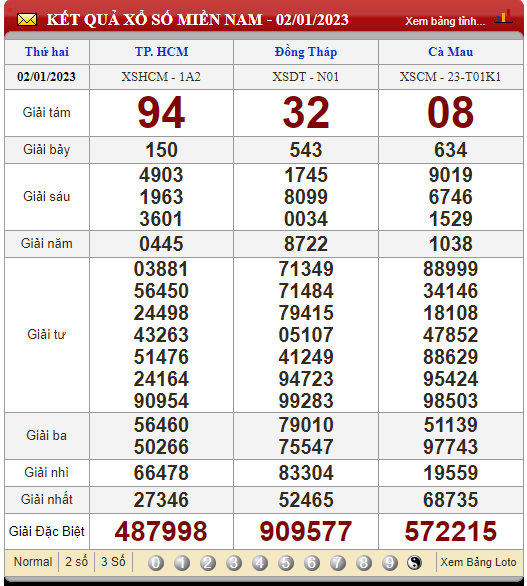
Task: Open Cà Mau province link
Action: coord(451,52)
